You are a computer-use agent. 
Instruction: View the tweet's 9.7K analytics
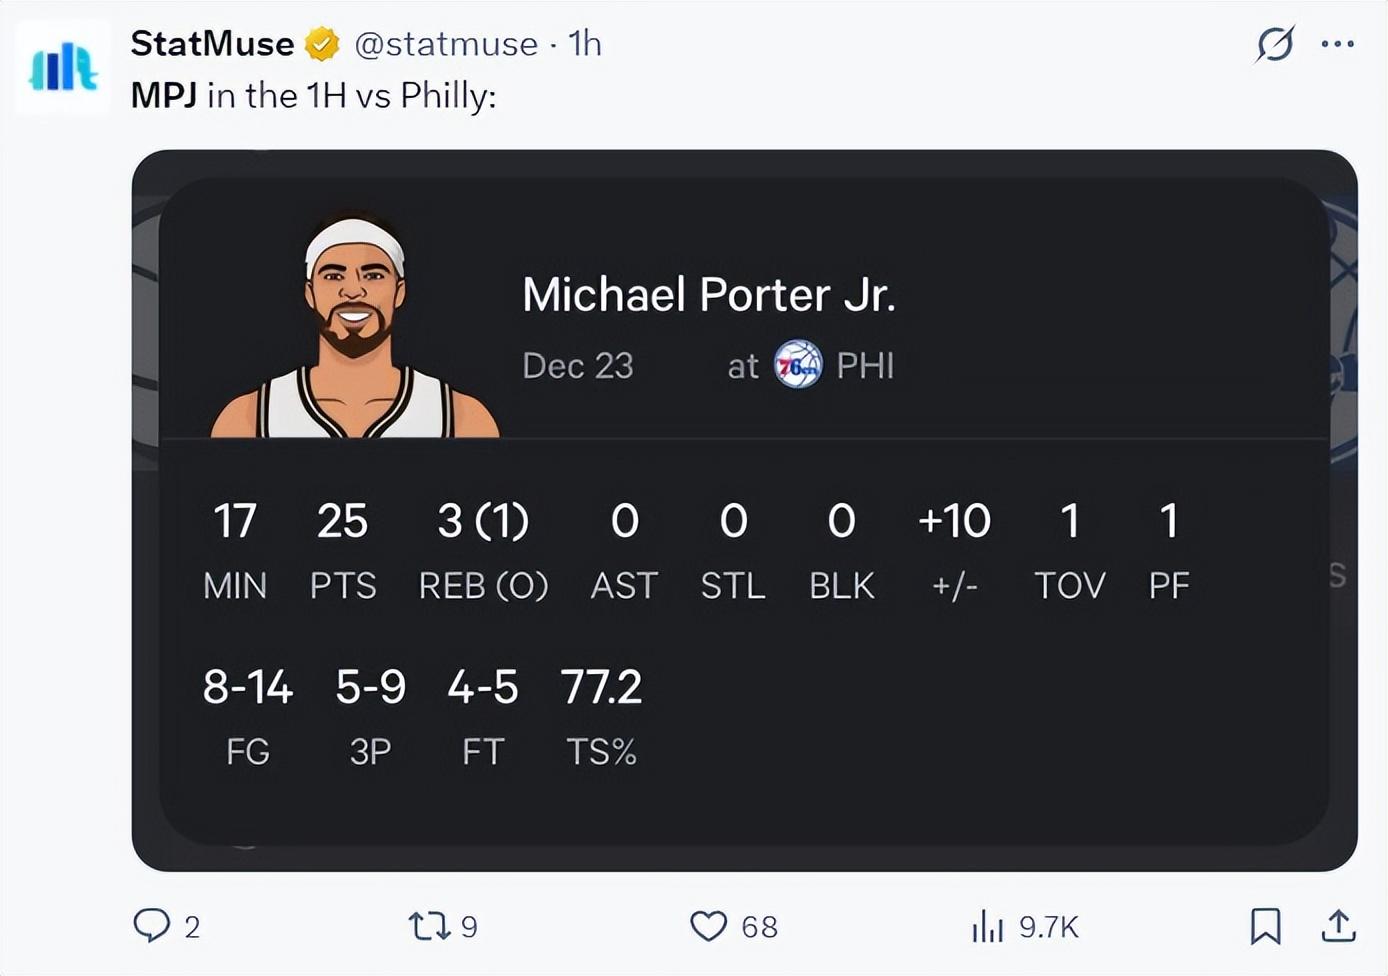[988, 926]
